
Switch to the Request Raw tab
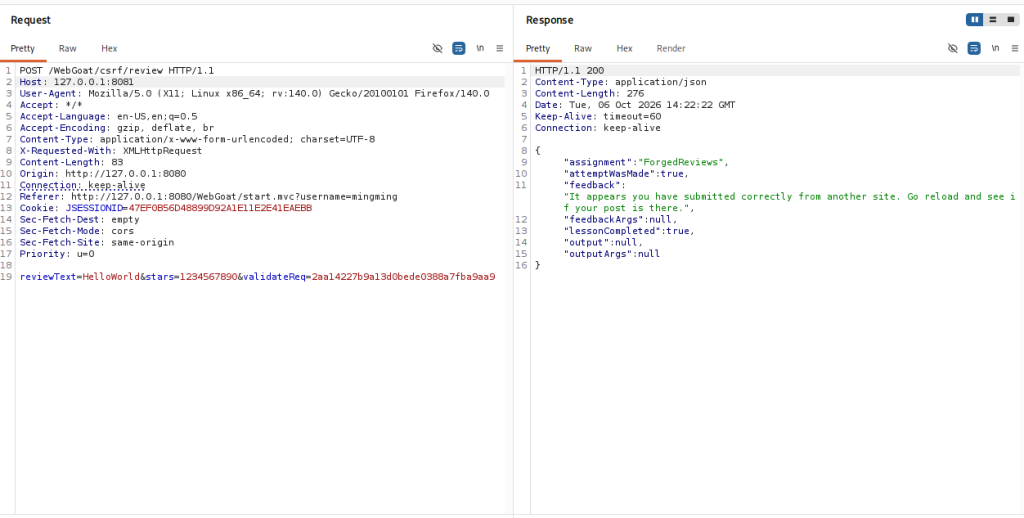67,48
